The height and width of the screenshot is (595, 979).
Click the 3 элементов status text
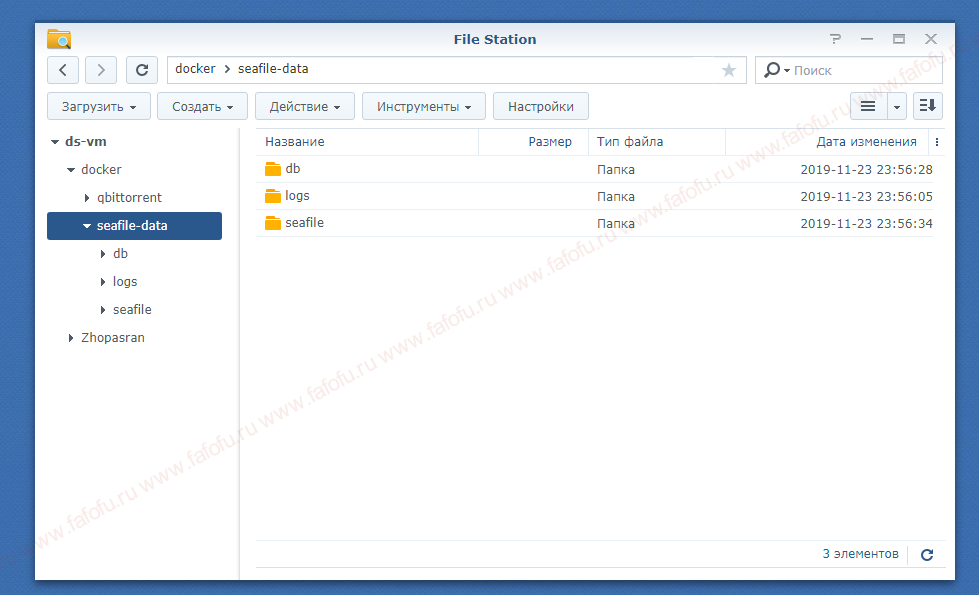(x=860, y=554)
